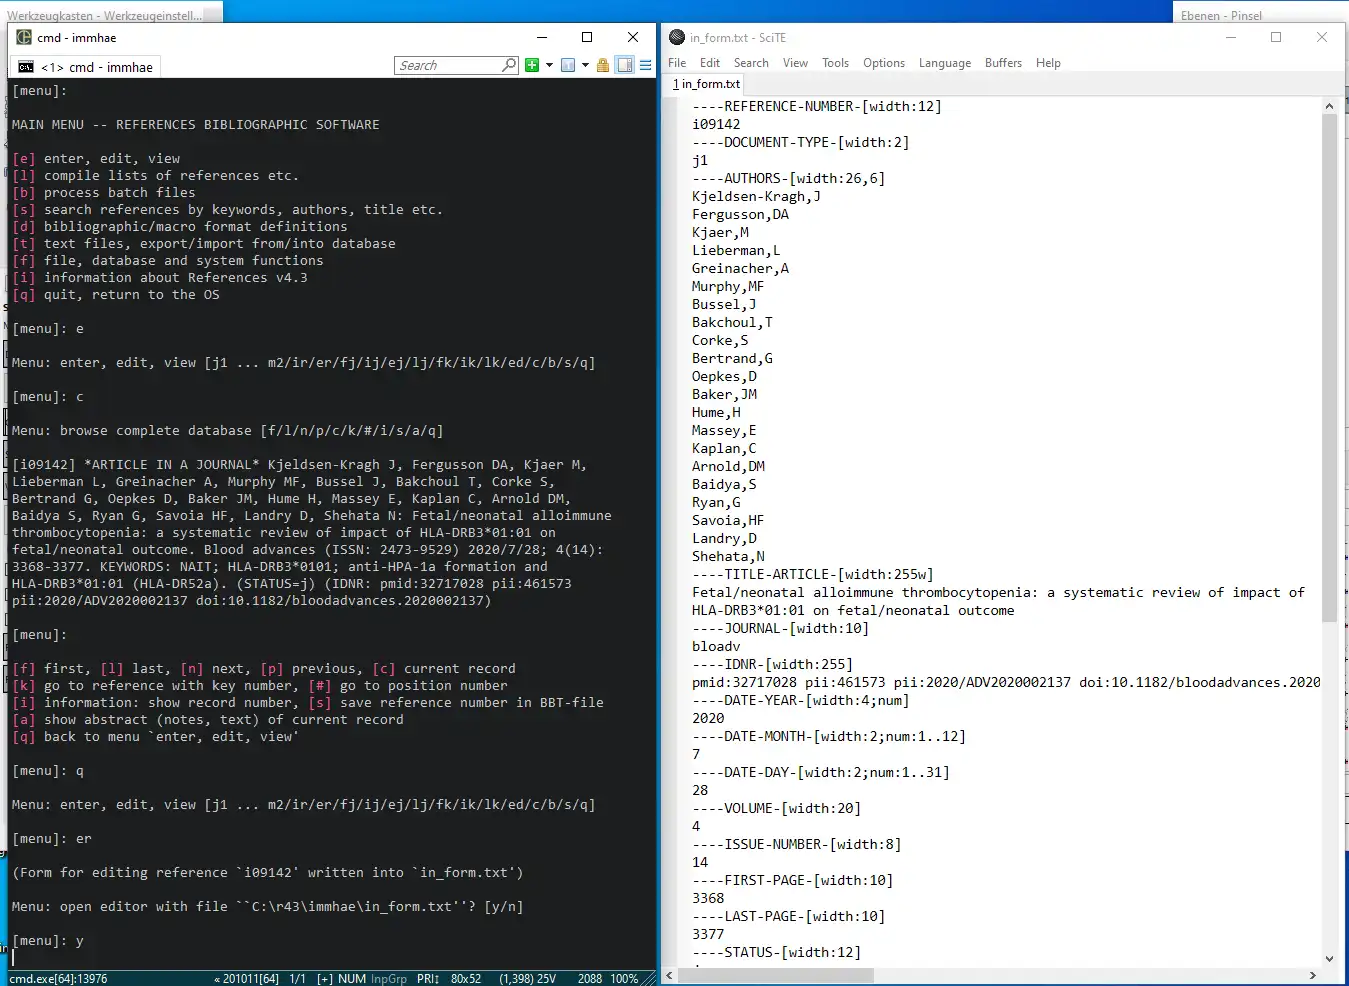Open new console dropdown arrow beside plus icon

coord(549,65)
